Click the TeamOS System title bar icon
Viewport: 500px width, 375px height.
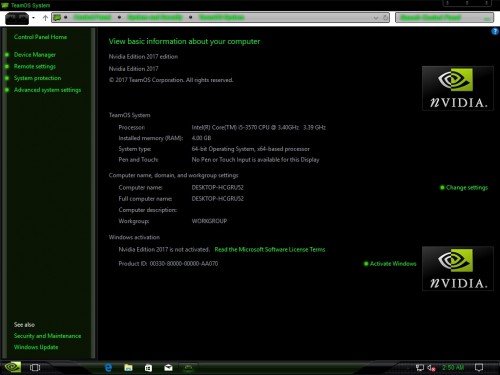(x=5, y=5)
